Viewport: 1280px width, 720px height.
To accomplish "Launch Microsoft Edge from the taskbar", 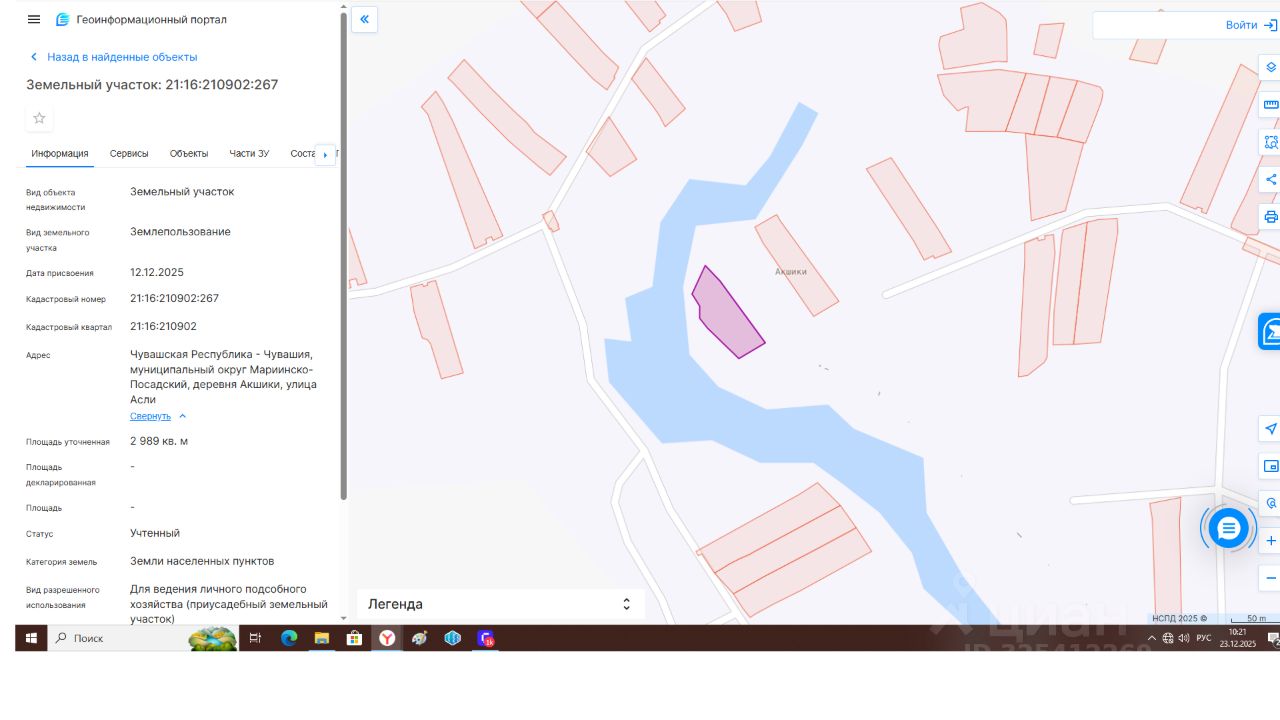I will [x=289, y=638].
